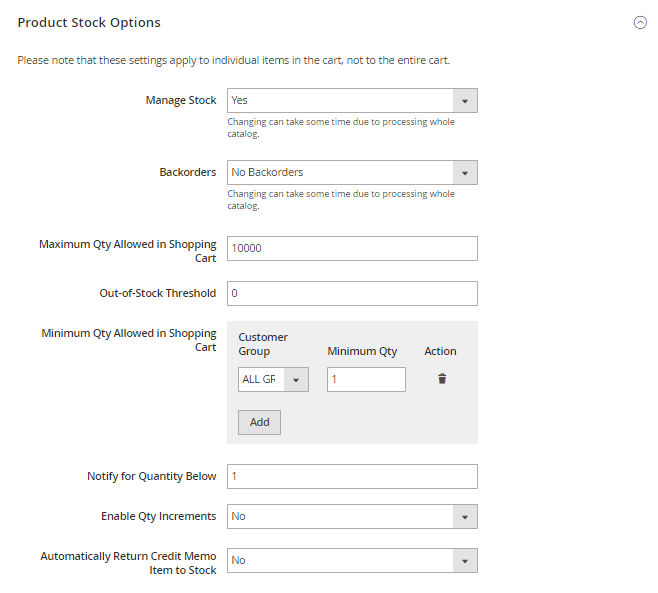Viewport: 658px width, 593px height.
Task: Click the Add button for minimum qty
Action: (x=259, y=422)
